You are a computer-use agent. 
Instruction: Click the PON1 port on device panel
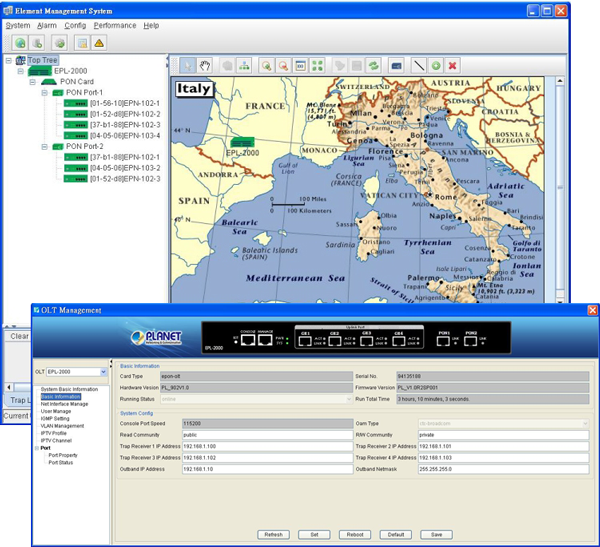click(443, 339)
